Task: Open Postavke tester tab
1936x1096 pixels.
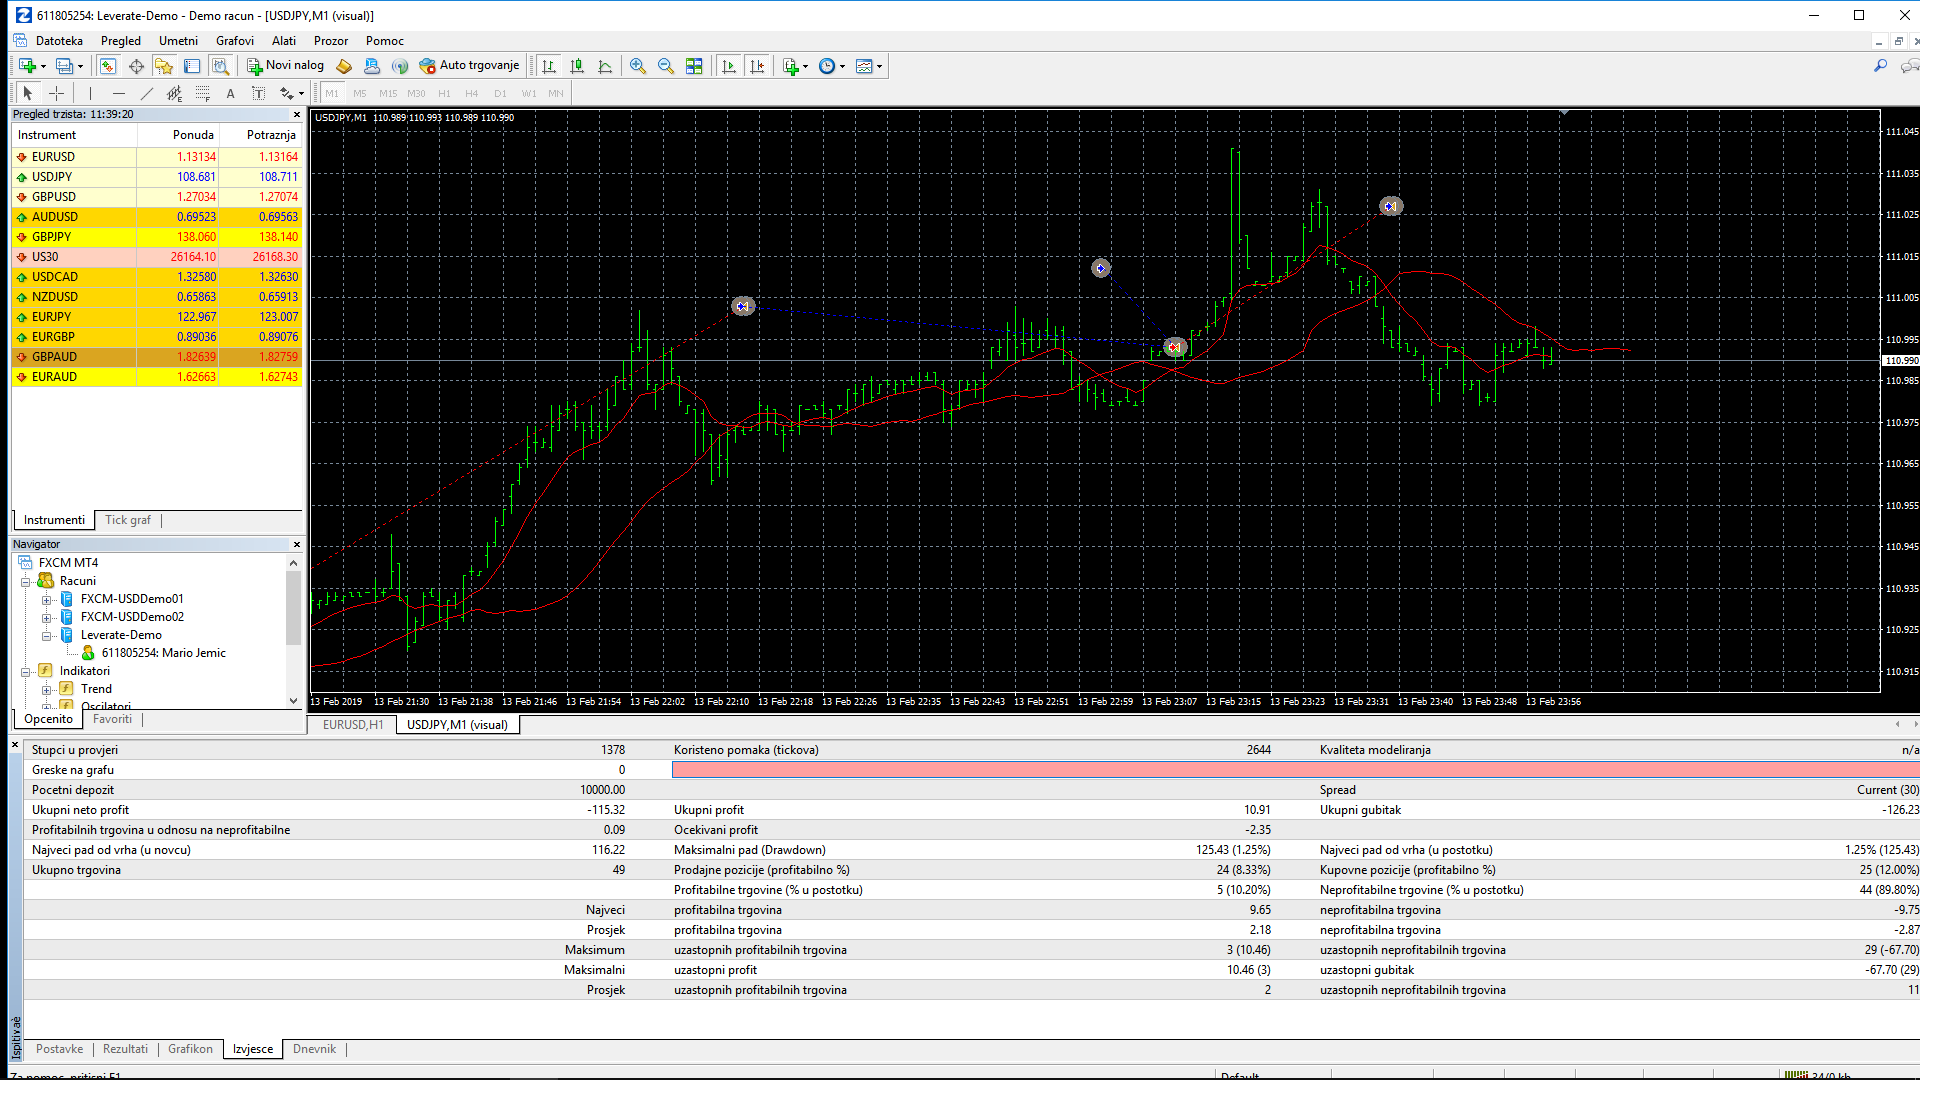Action: pos(59,1049)
